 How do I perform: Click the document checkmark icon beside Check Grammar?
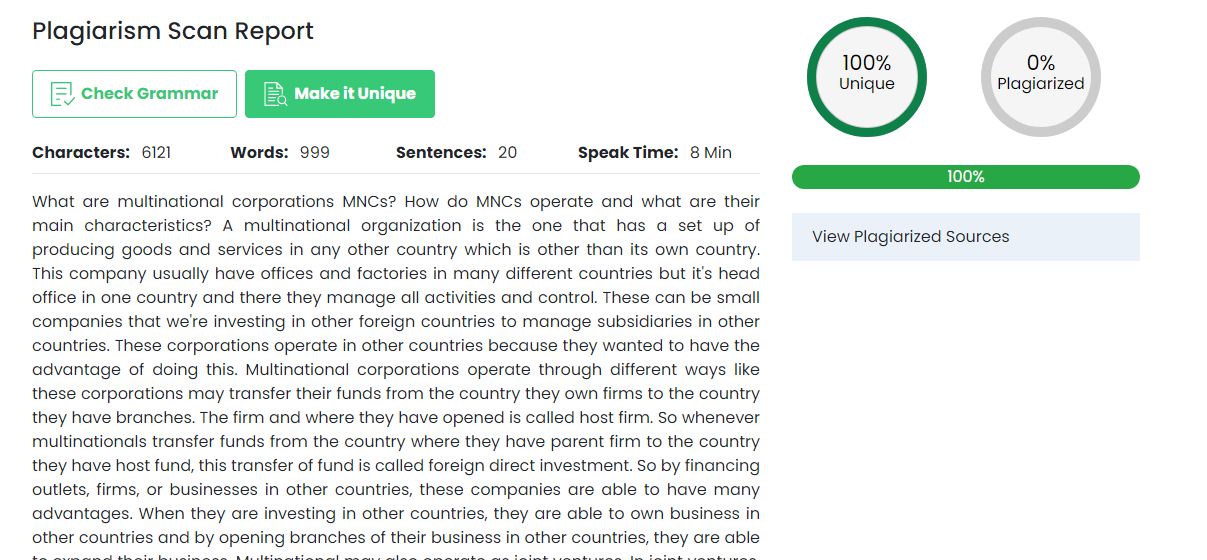(62, 94)
